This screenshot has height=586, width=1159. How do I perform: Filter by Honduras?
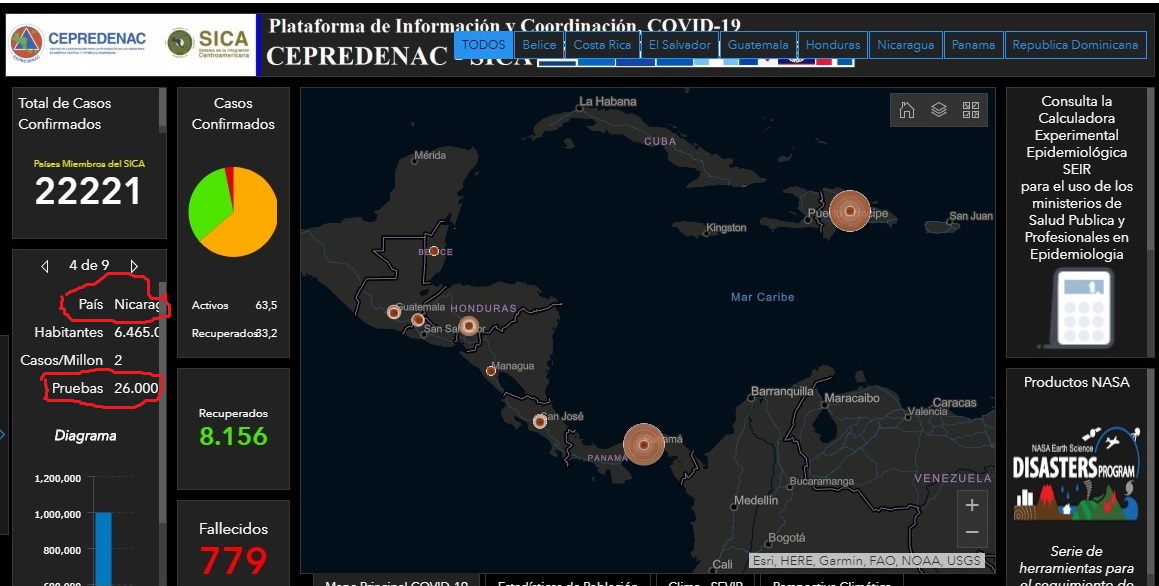833,44
